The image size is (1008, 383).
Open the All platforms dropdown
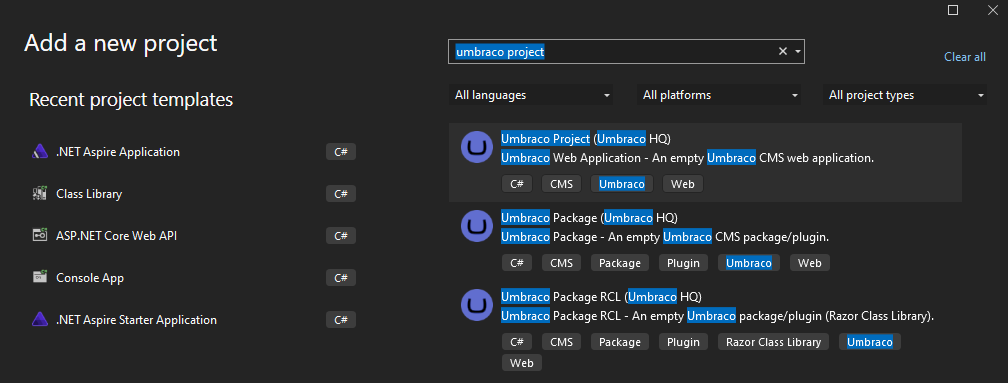pyautogui.click(x=719, y=95)
